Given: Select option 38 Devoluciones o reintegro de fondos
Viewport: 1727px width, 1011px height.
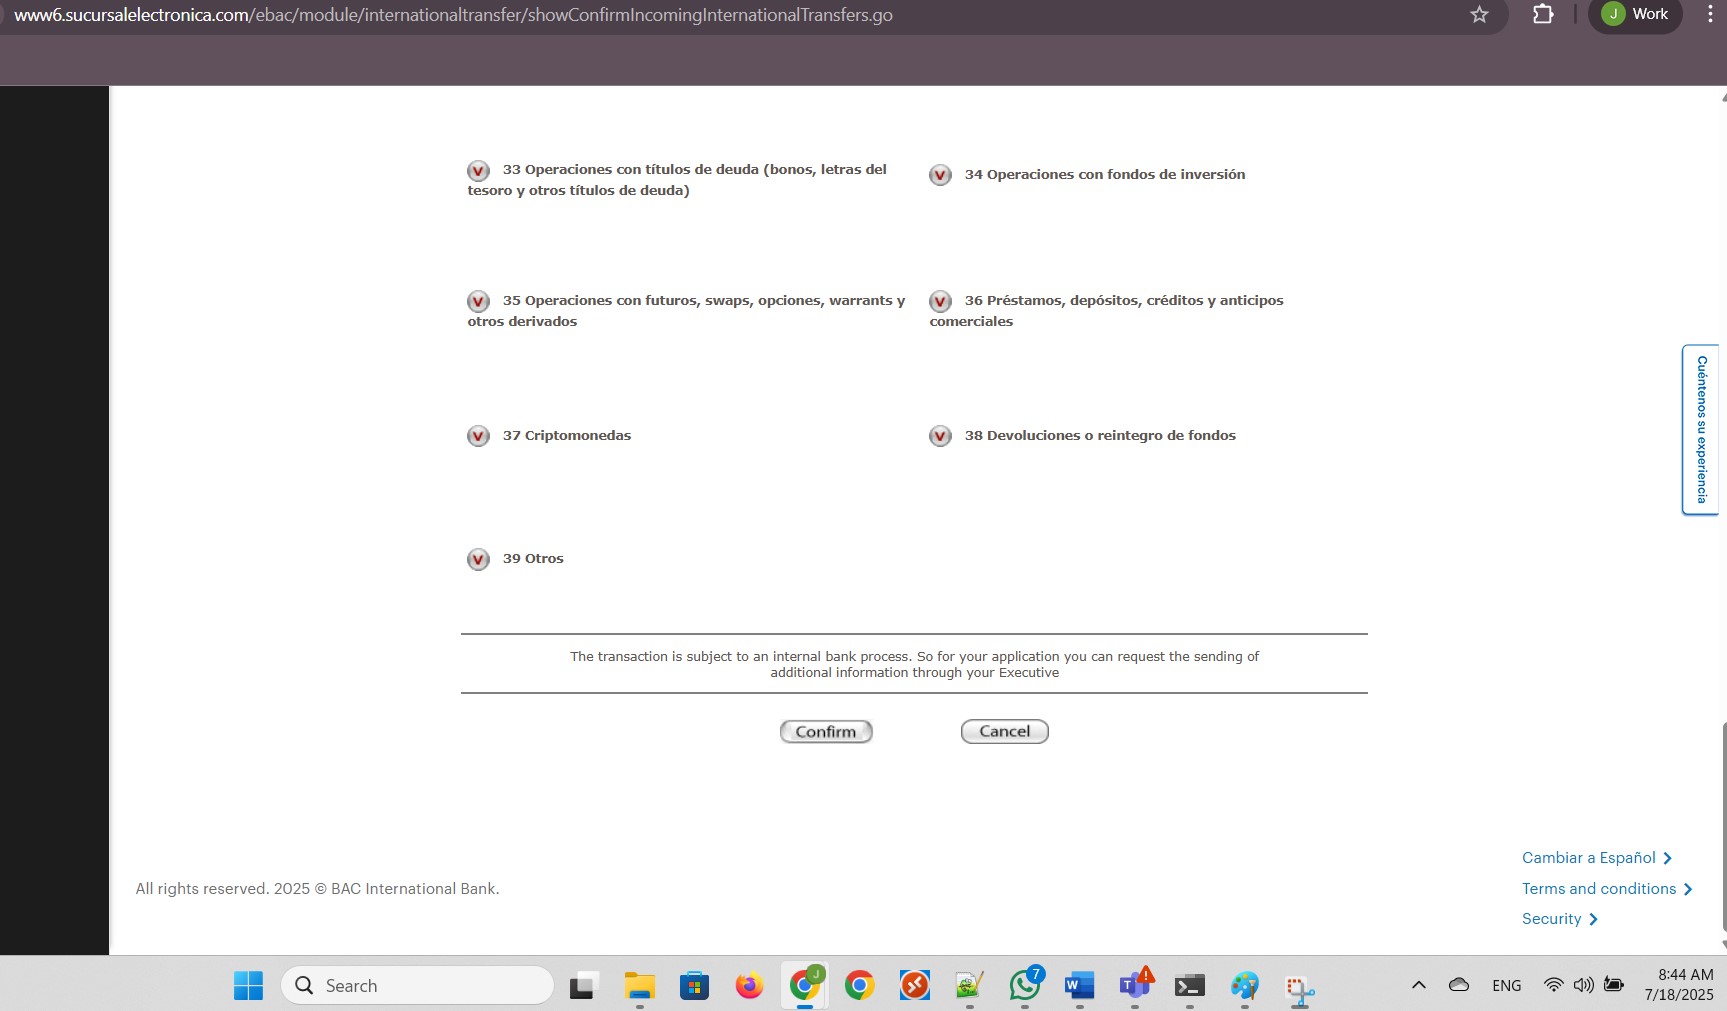Looking at the screenshot, I should (941, 436).
